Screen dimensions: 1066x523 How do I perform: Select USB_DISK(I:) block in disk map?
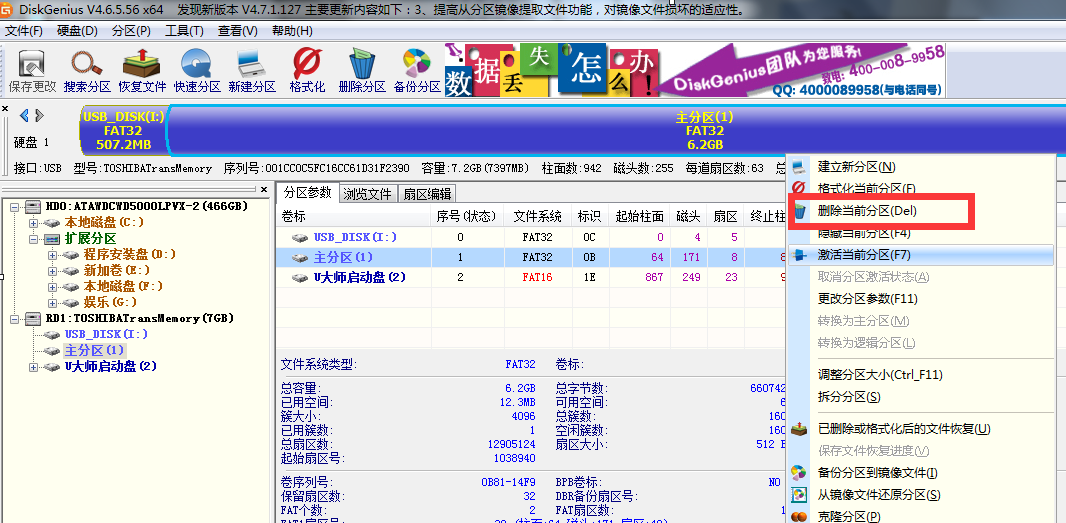(123, 131)
